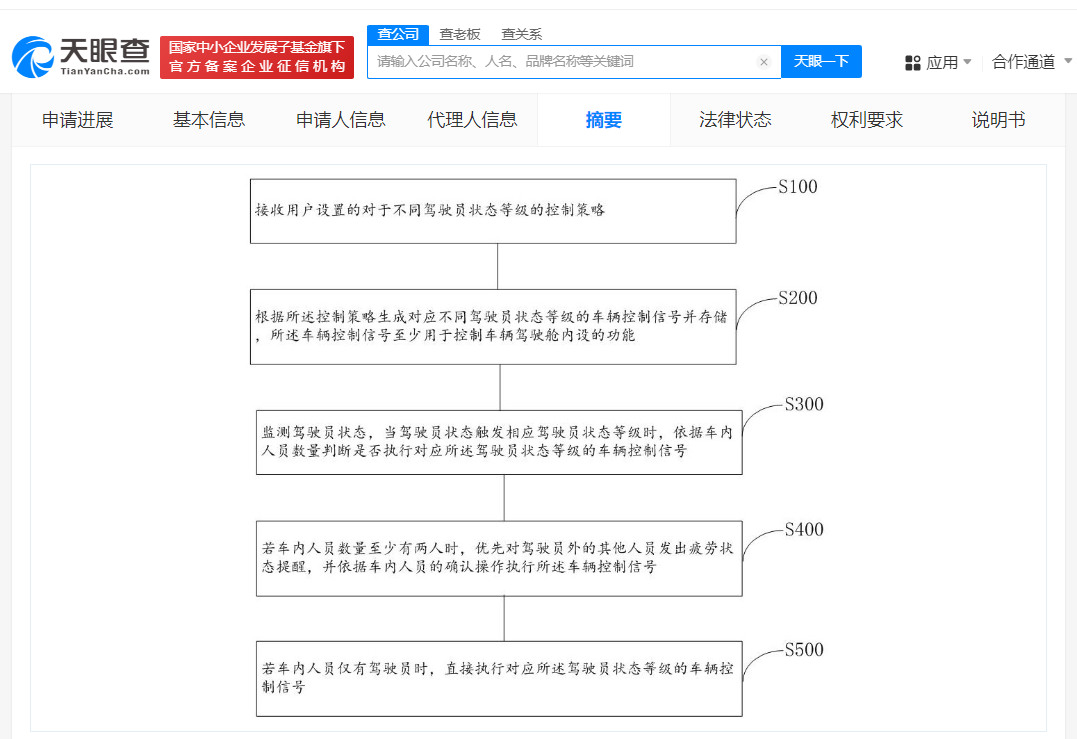The height and width of the screenshot is (739, 1077).
Task: Switch to the 查老板 search tab
Action: point(460,33)
